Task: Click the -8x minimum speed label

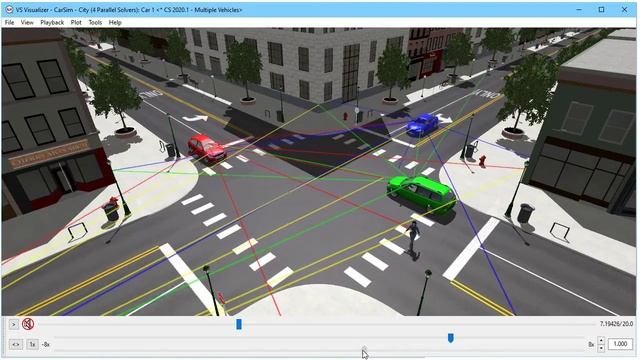Action: 46,344
